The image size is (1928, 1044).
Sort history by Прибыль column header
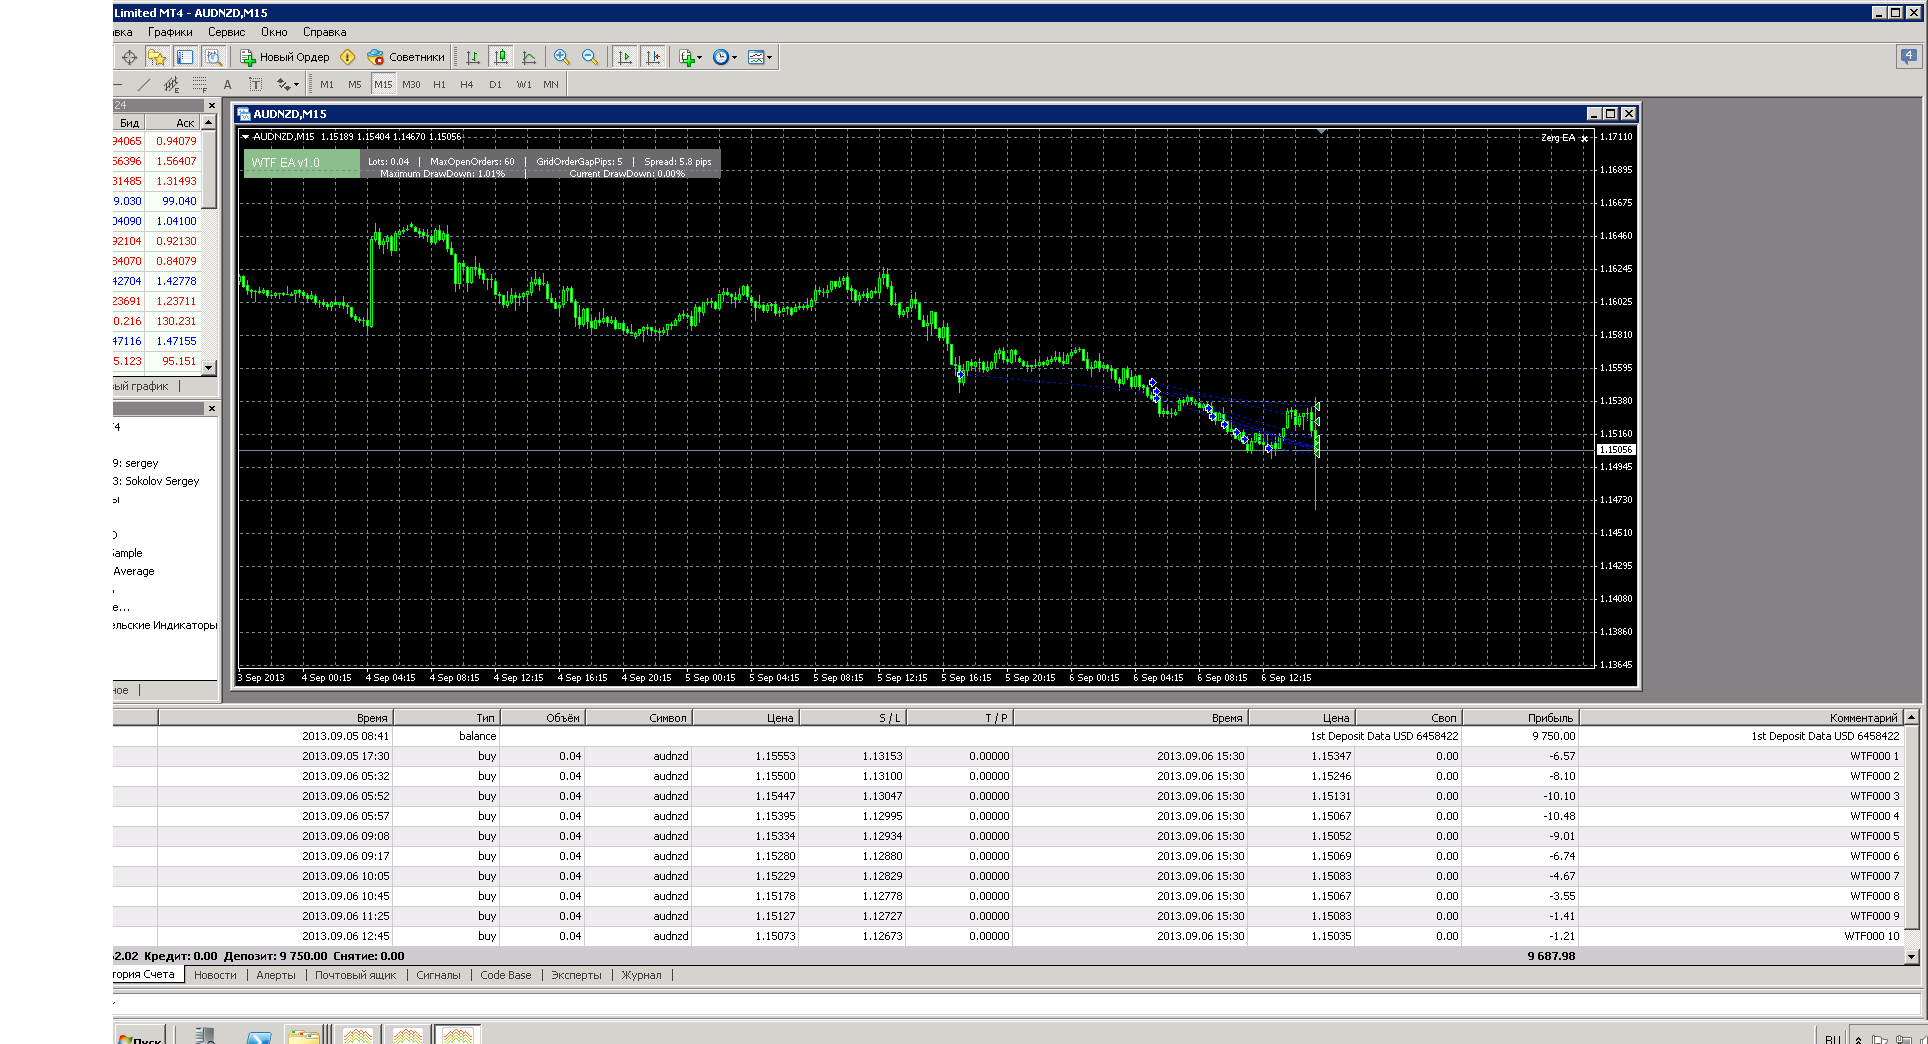pos(1520,718)
